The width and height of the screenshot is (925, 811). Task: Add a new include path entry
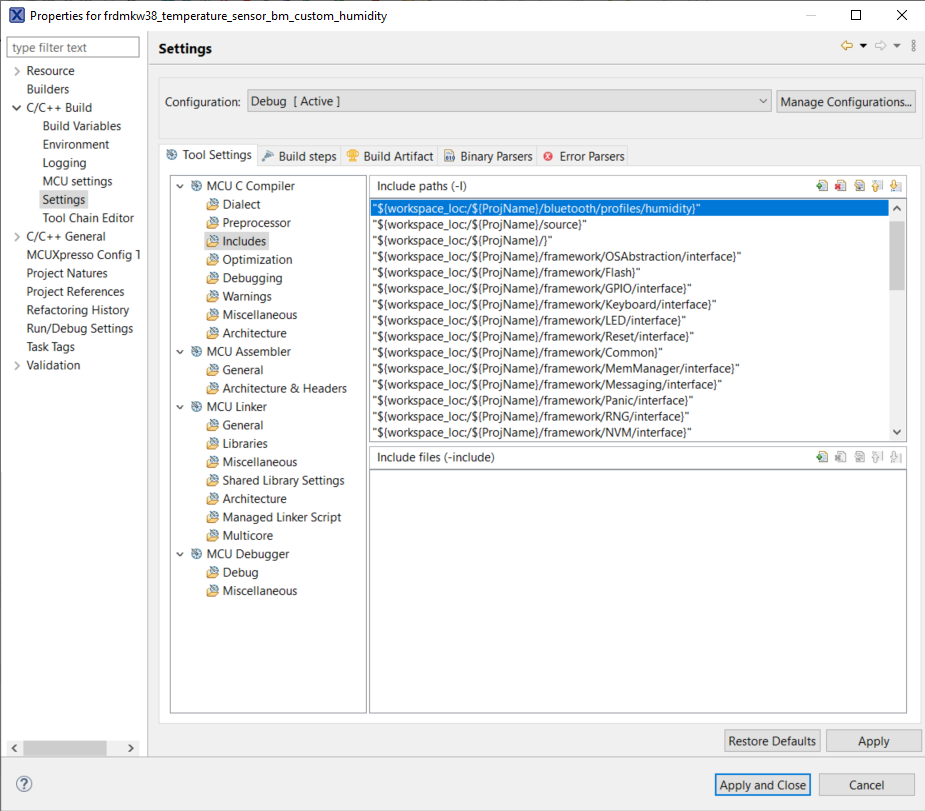(x=822, y=186)
